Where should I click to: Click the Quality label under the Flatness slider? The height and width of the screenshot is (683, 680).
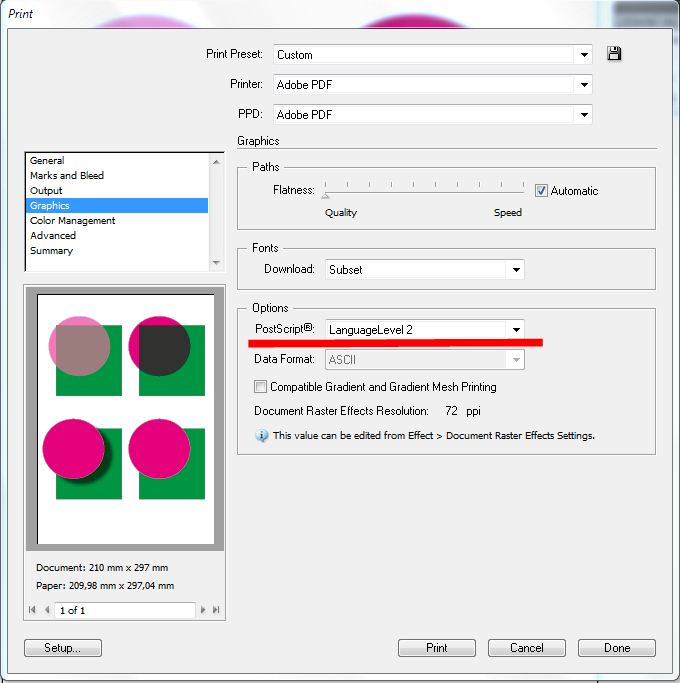(341, 213)
